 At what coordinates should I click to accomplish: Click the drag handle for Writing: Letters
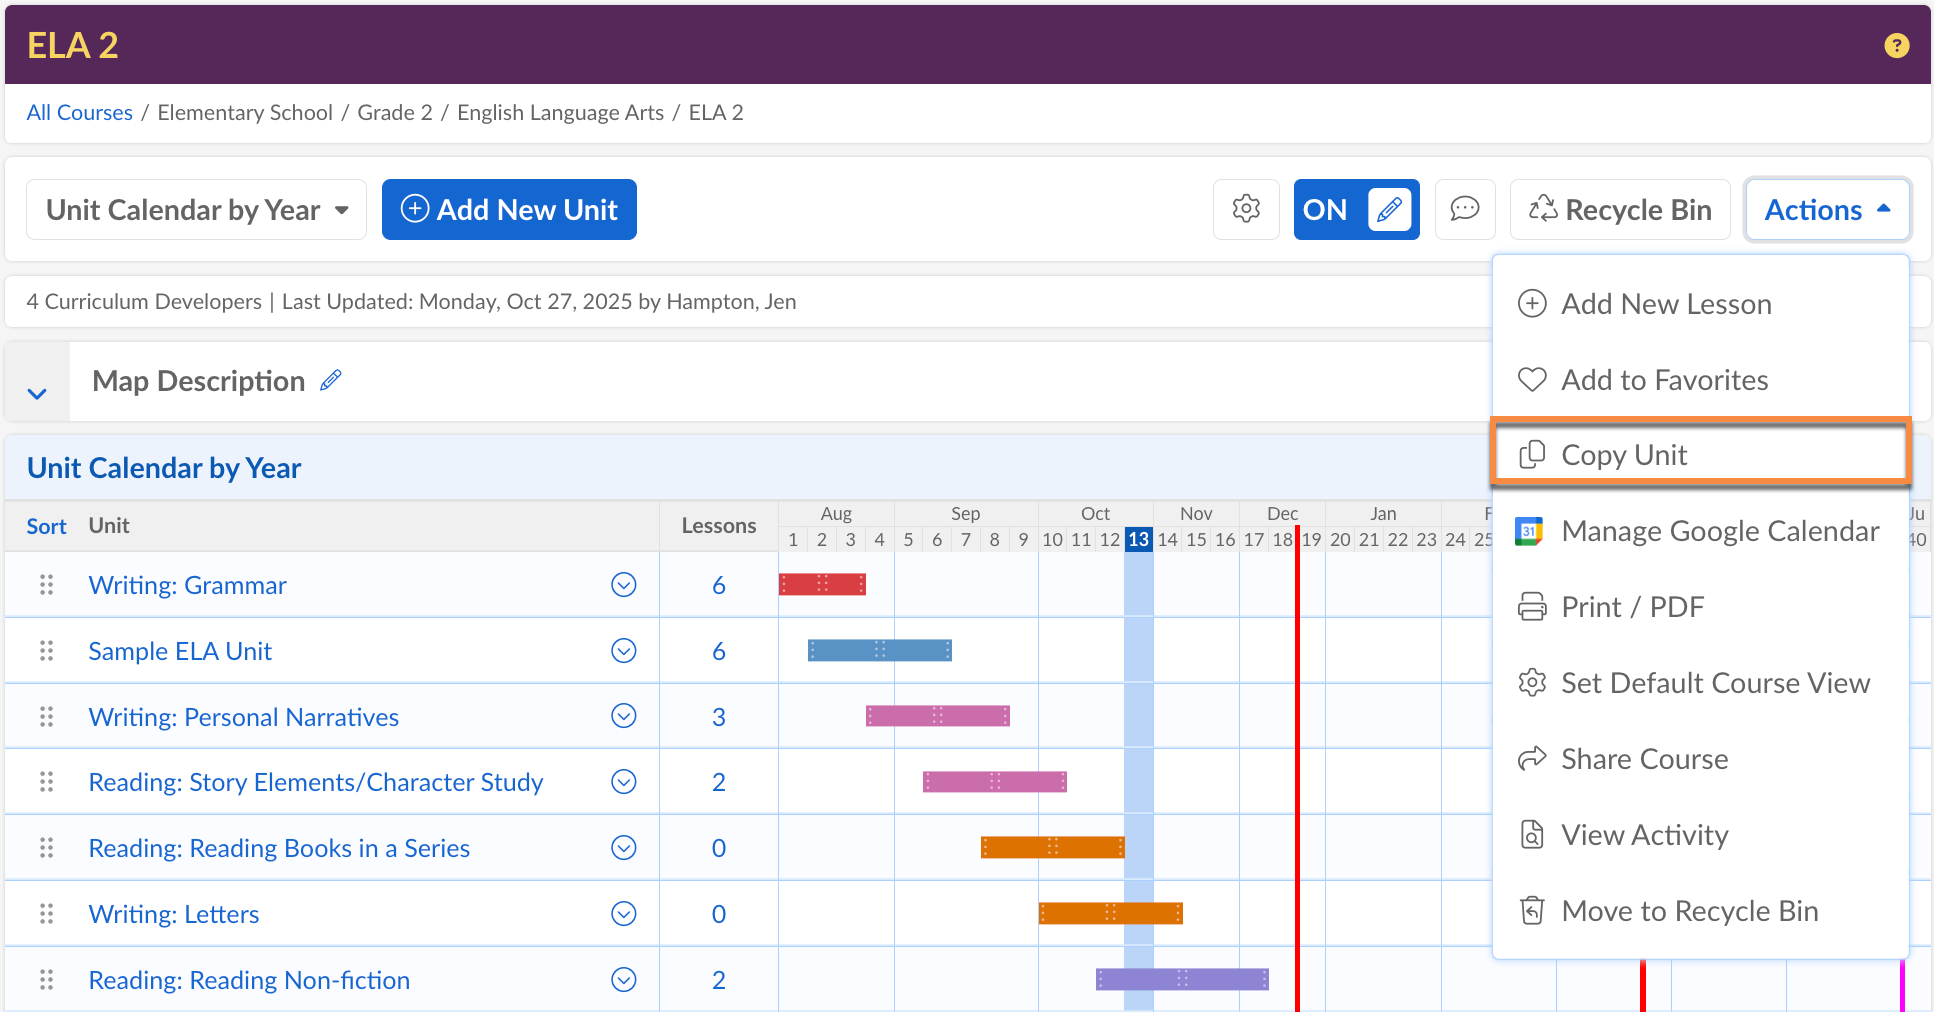pyautogui.click(x=46, y=914)
